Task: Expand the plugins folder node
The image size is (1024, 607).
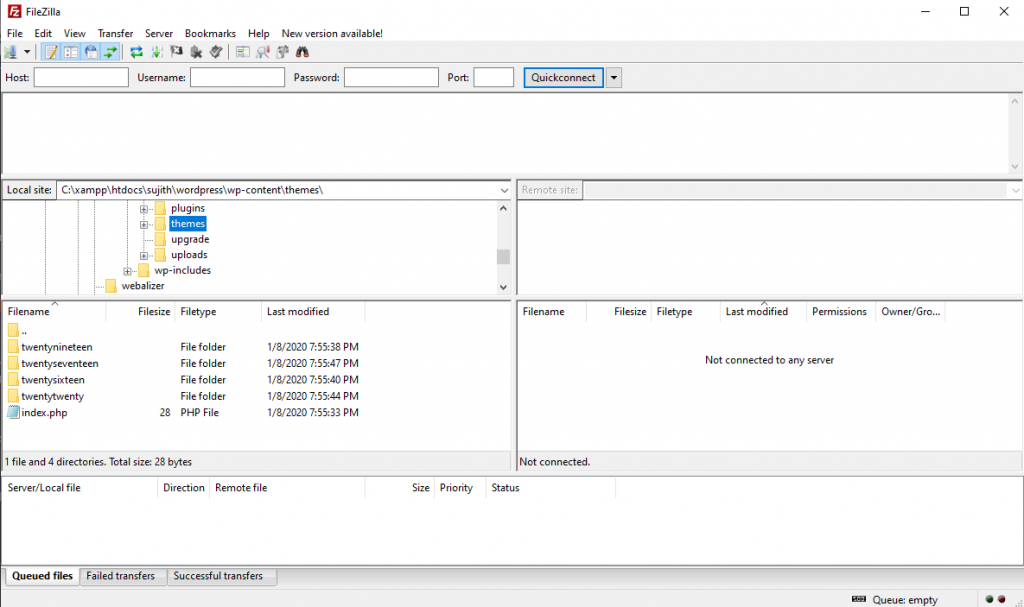Action: 144,209
